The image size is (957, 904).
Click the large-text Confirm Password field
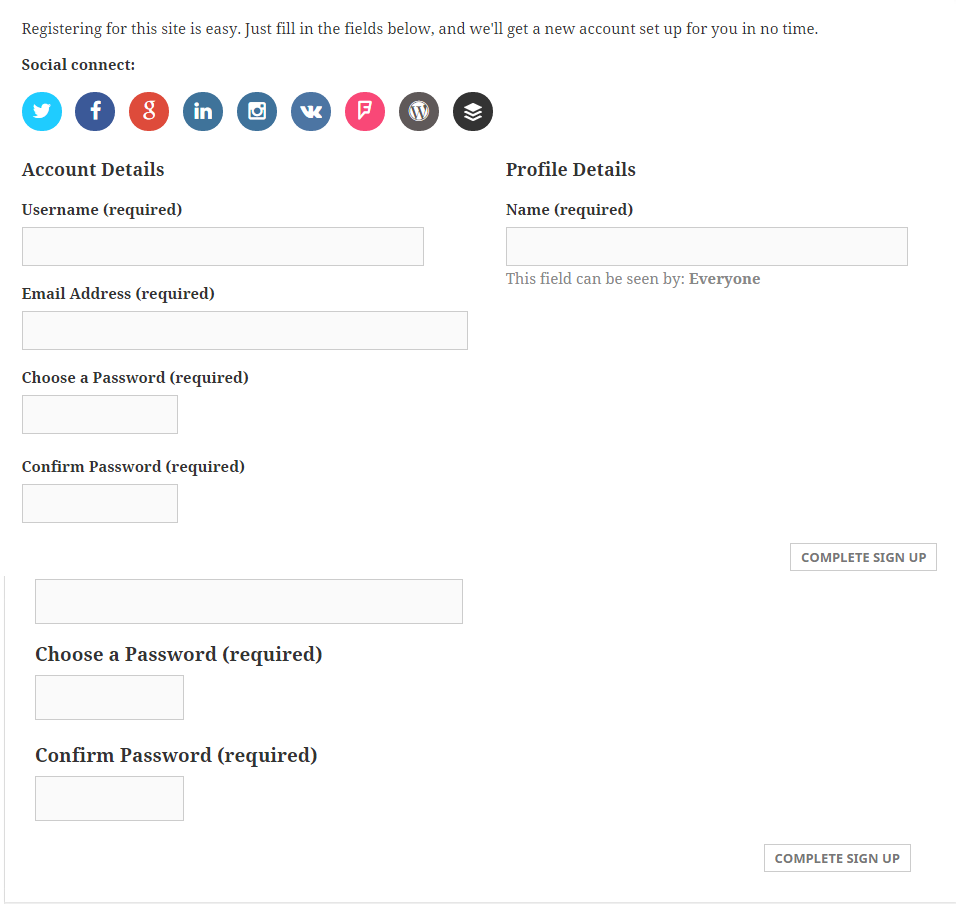click(x=109, y=798)
